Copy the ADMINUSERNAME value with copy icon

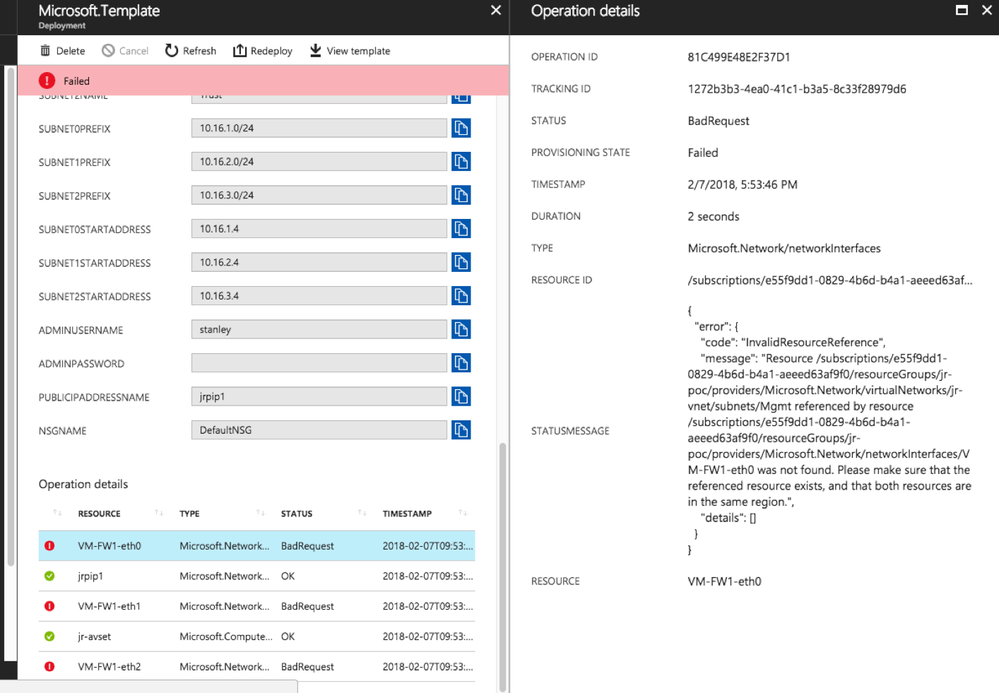[x=460, y=330]
